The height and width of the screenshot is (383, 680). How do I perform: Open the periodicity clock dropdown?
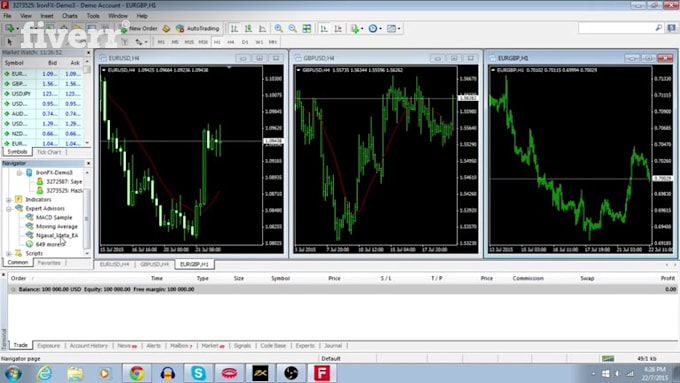(375, 29)
